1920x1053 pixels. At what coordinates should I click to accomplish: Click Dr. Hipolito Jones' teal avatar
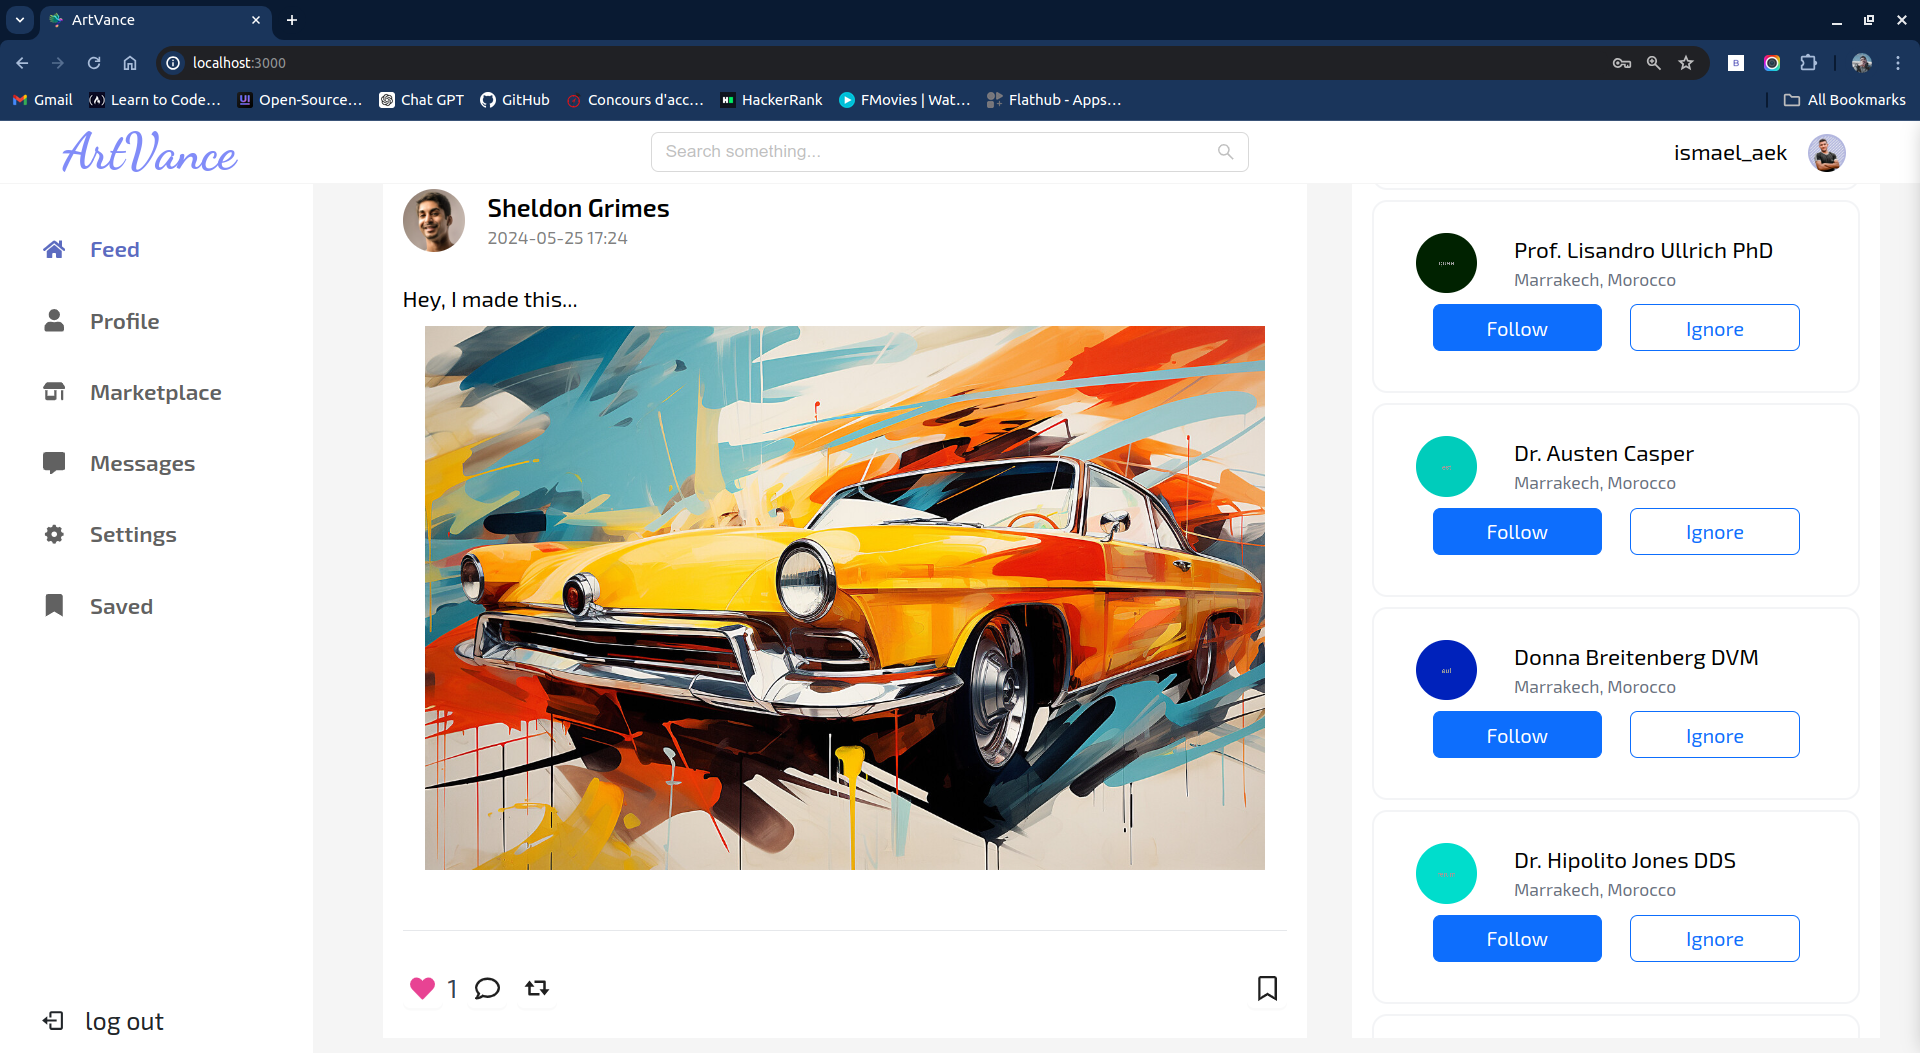tap(1446, 874)
